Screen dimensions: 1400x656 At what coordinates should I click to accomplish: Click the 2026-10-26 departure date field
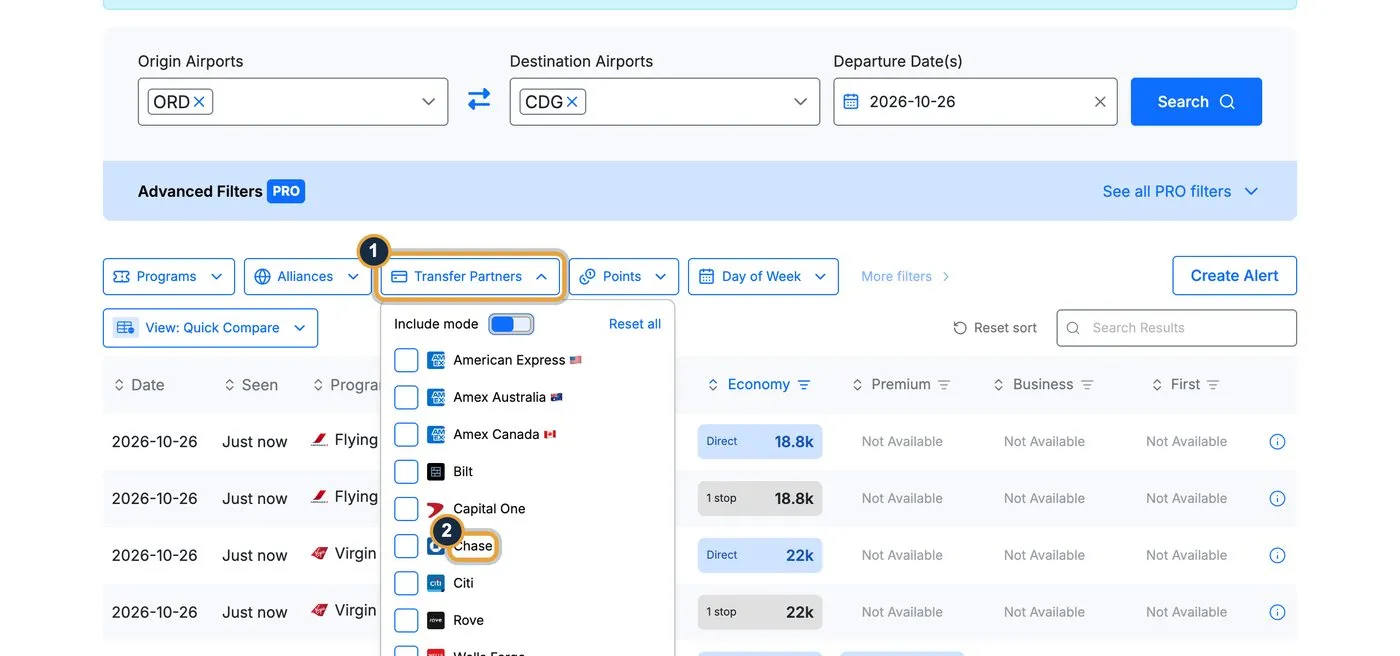point(975,102)
